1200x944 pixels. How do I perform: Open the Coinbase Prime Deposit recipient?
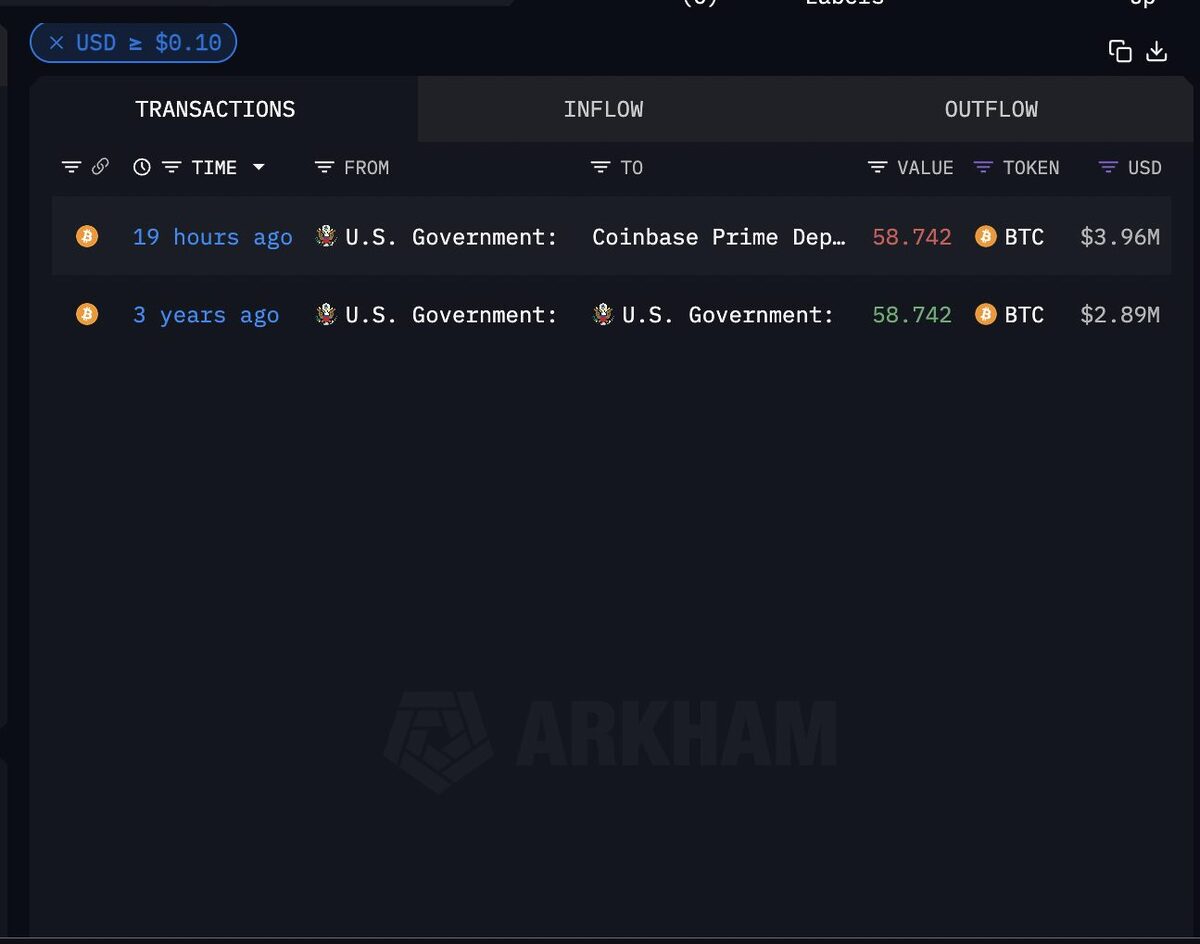(719, 237)
